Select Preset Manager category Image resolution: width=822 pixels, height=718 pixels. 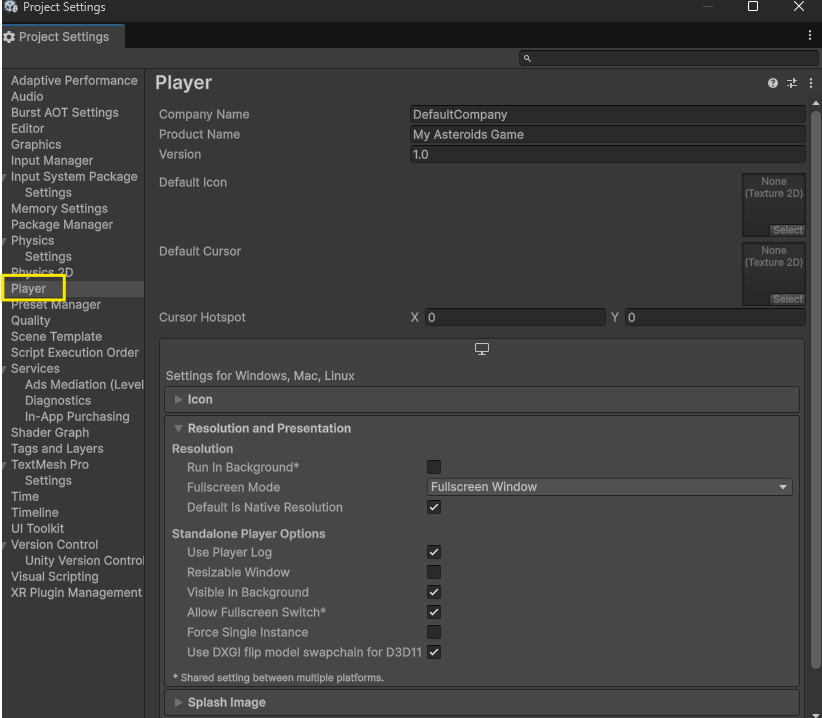(x=56, y=304)
